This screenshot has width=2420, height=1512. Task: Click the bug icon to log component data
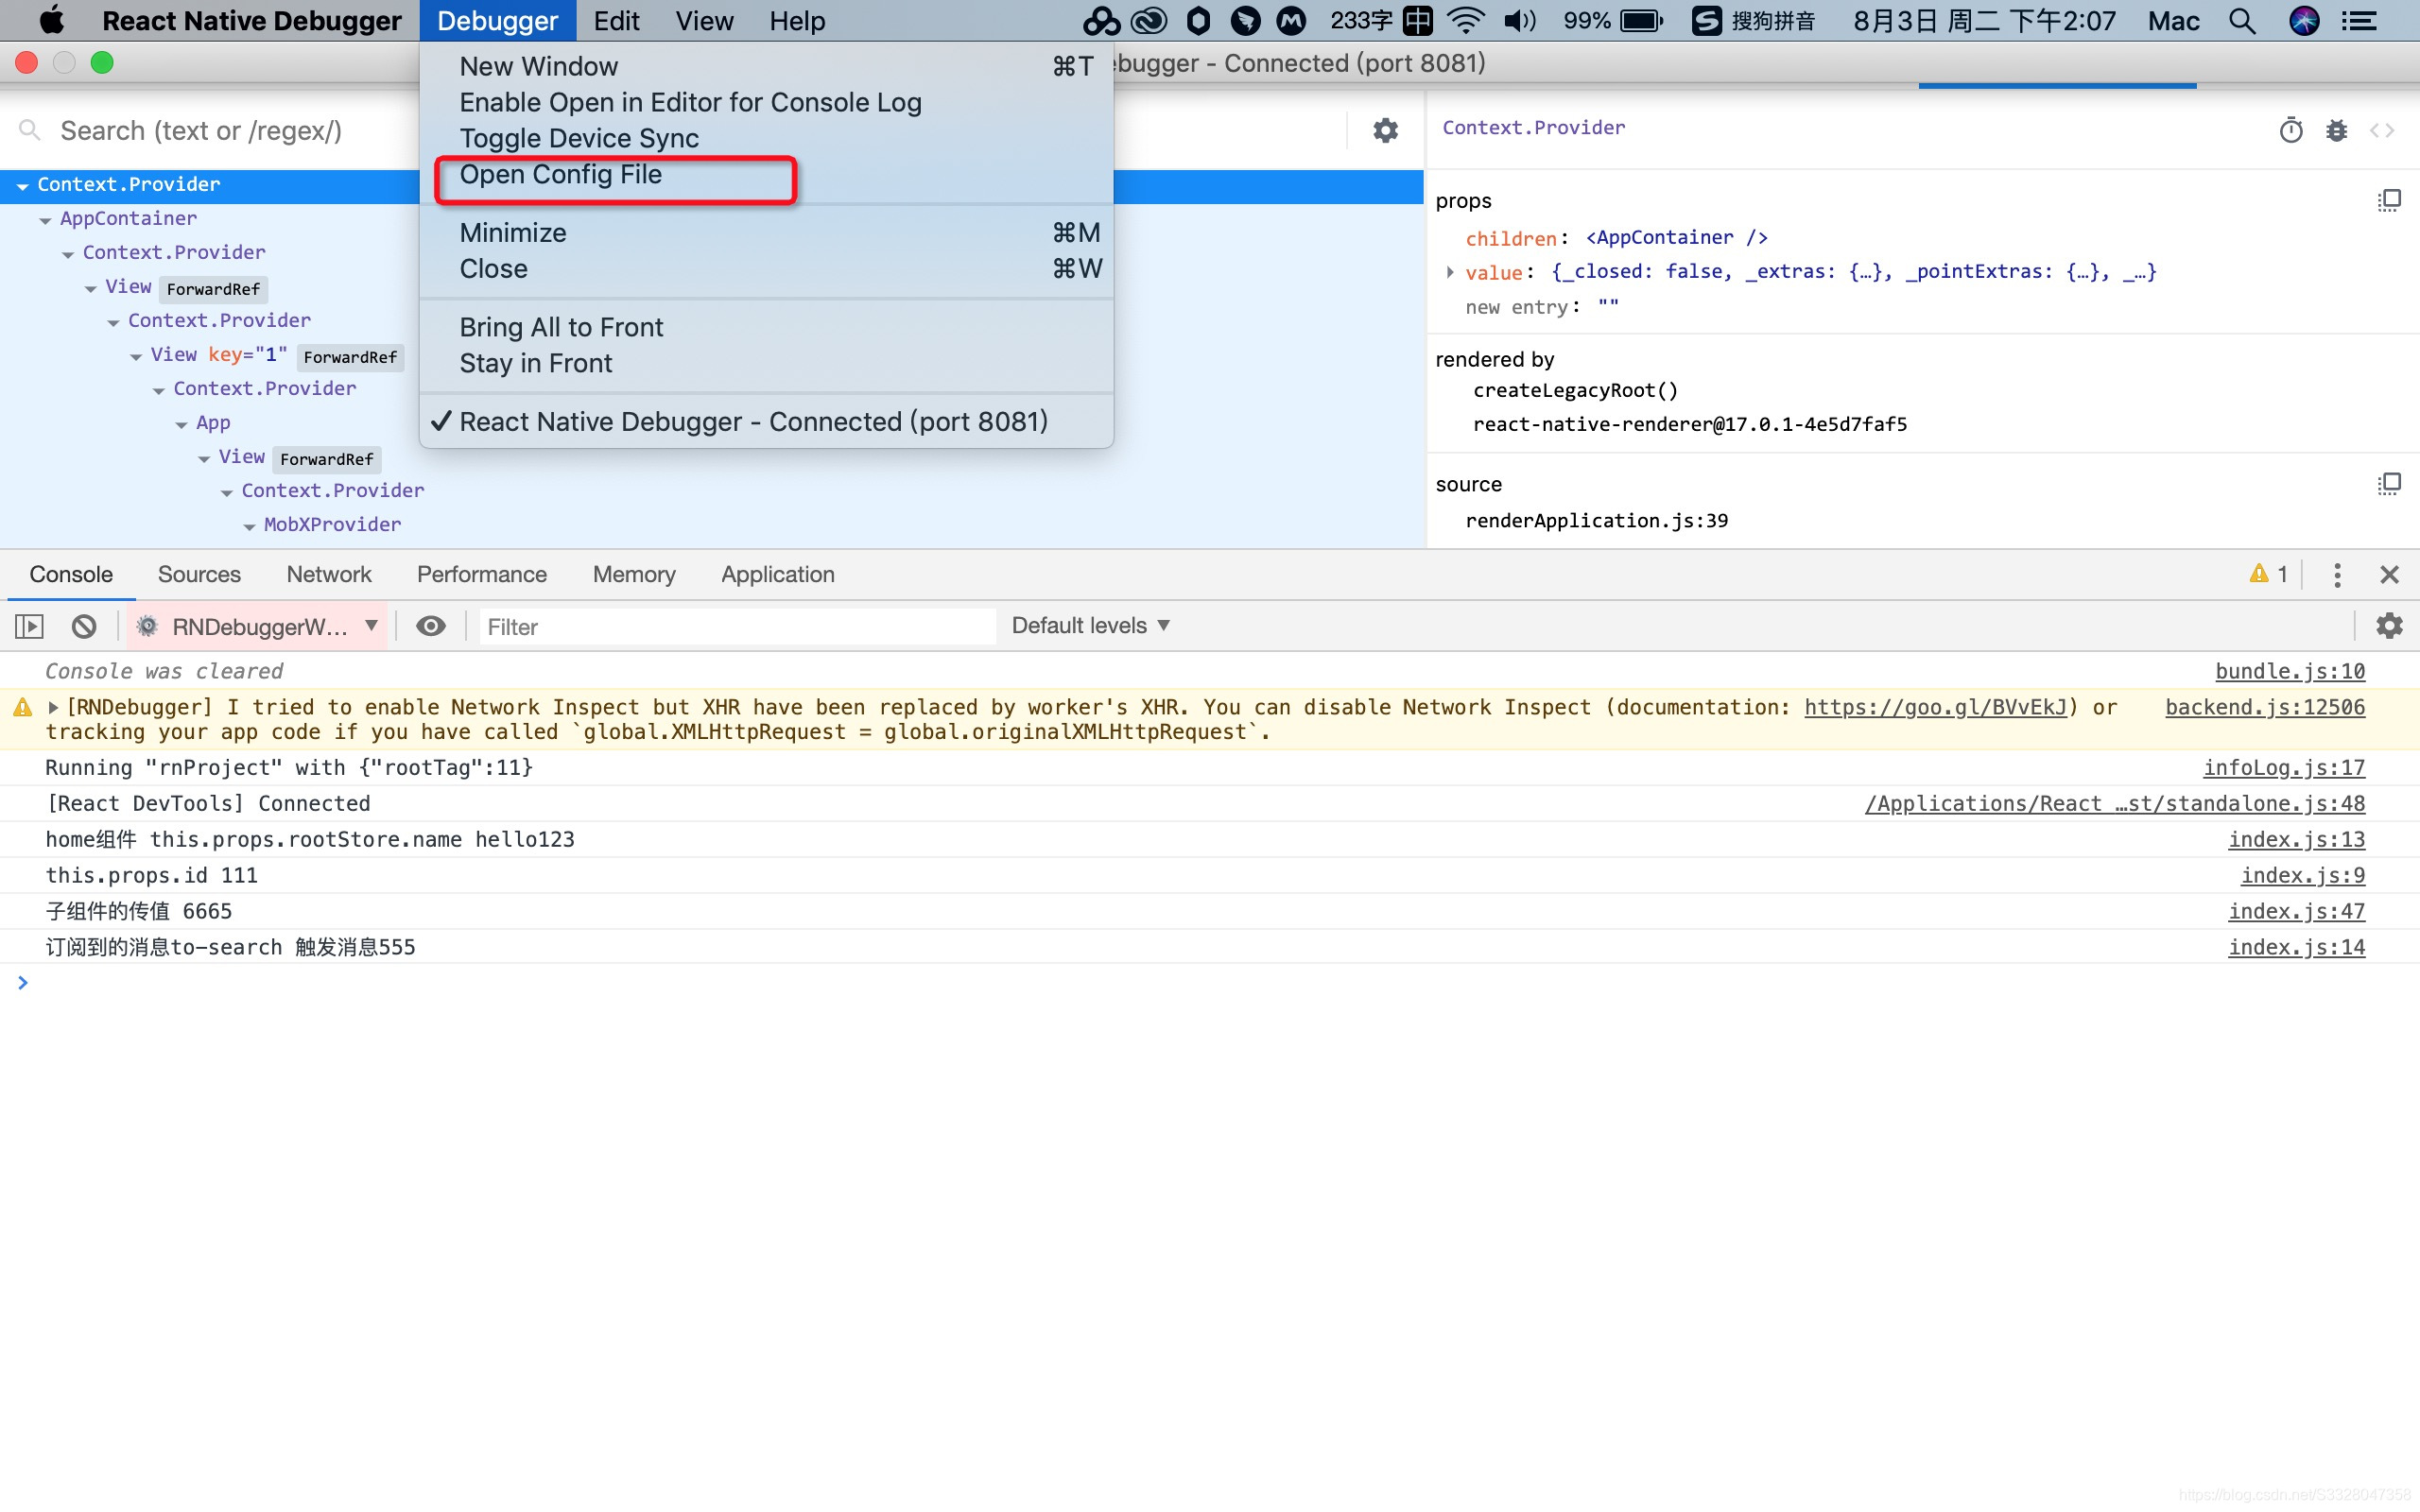[2336, 130]
